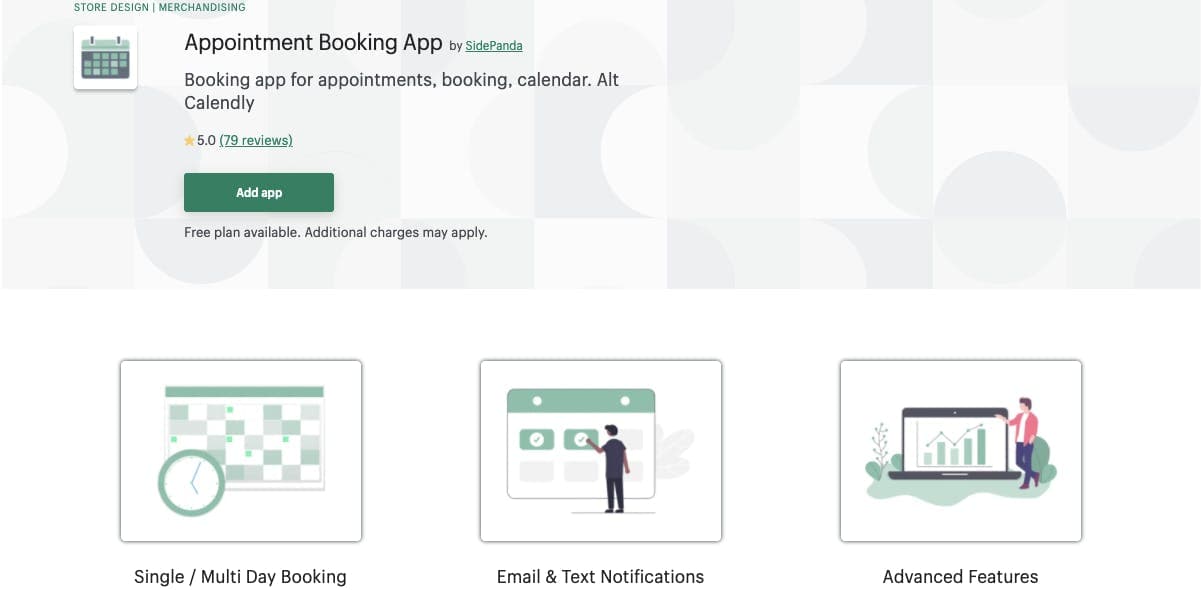Image resolution: width=1201 pixels, height=590 pixels.
Task: Visit the SidePanda developer page
Action: (x=493, y=45)
